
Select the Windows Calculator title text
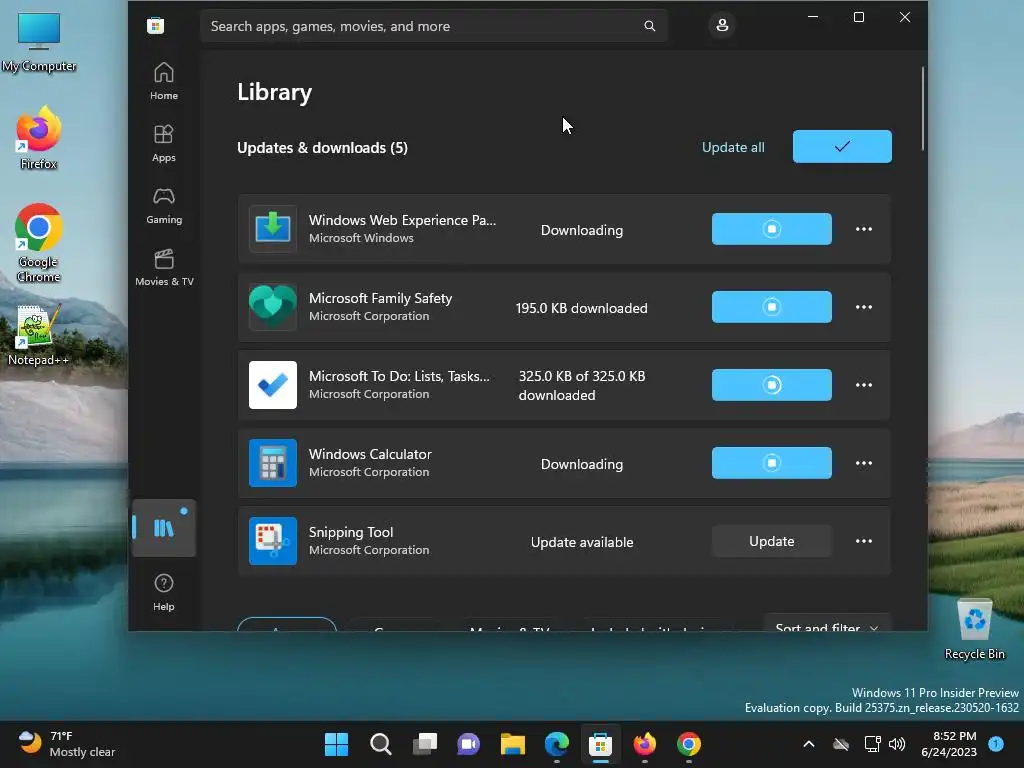coord(370,454)
